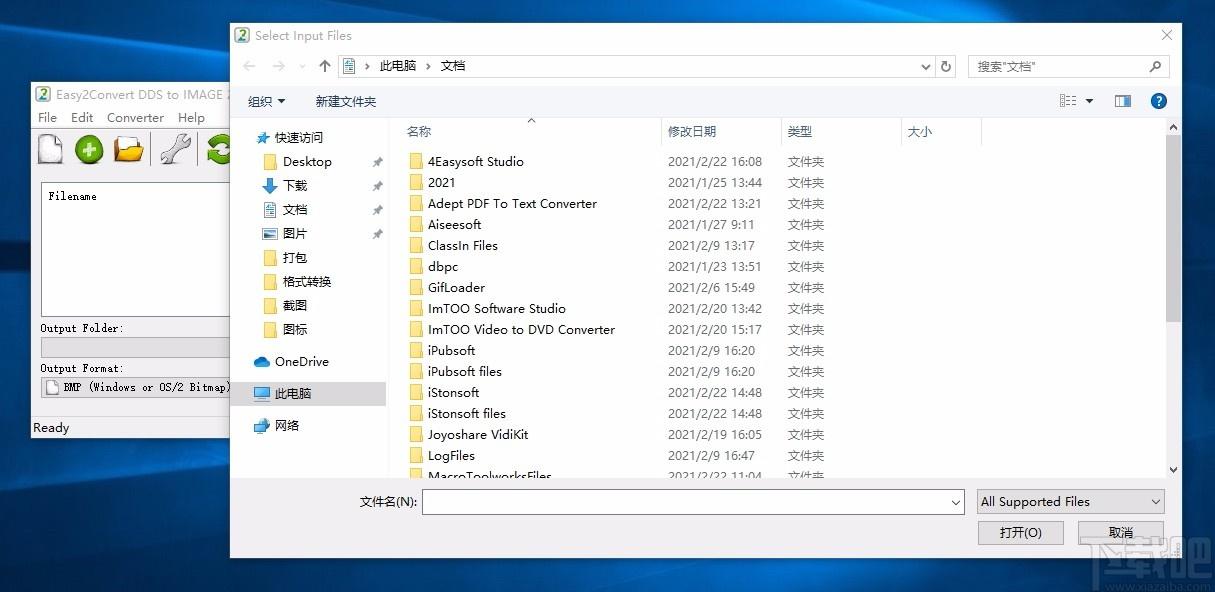Click the green convert arrows icon
The image size is (1215, 592).
218,150
